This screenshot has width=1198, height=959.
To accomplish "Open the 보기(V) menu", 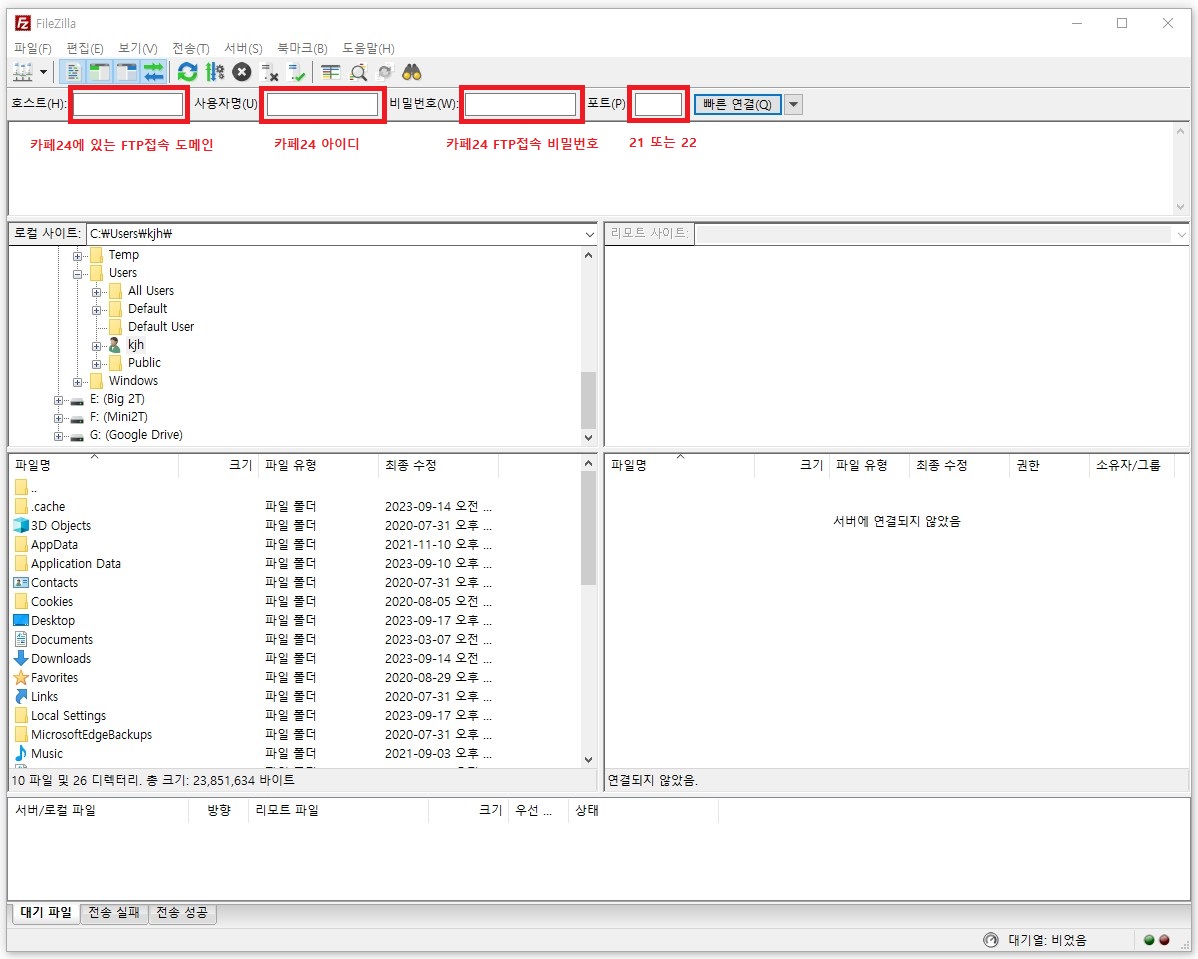I will tap(138, 48).
